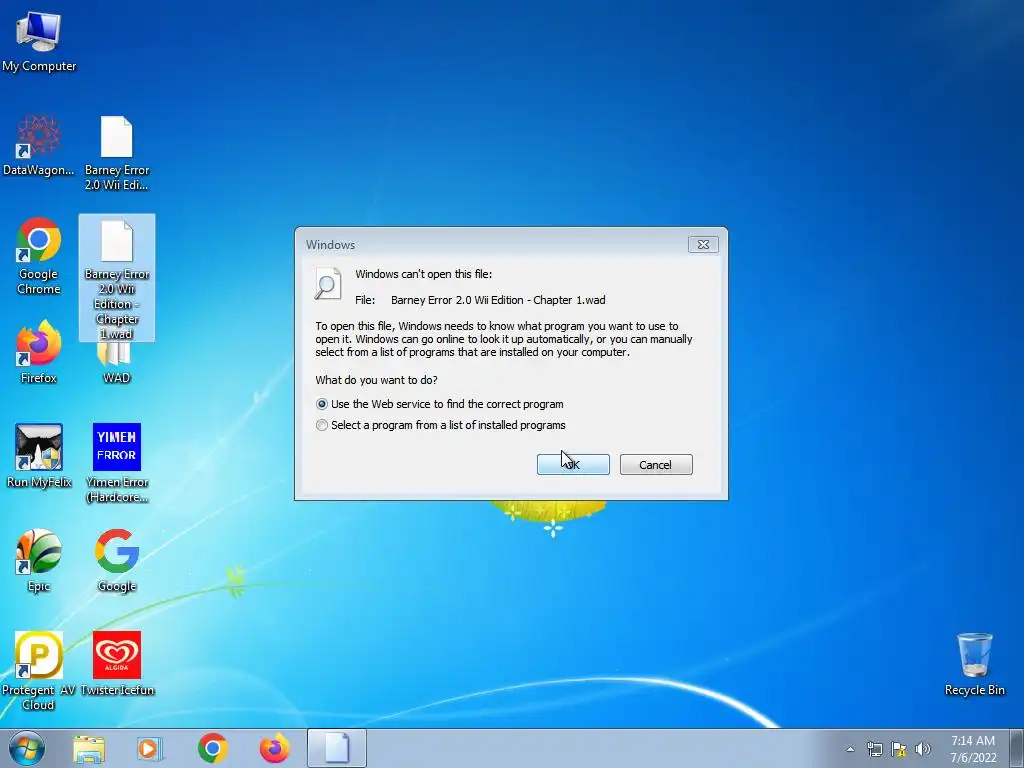This screenshot has width=1024, height=768.
Task: Select the Yimen Error (Hardcore) icon
Action: [117, 463]
